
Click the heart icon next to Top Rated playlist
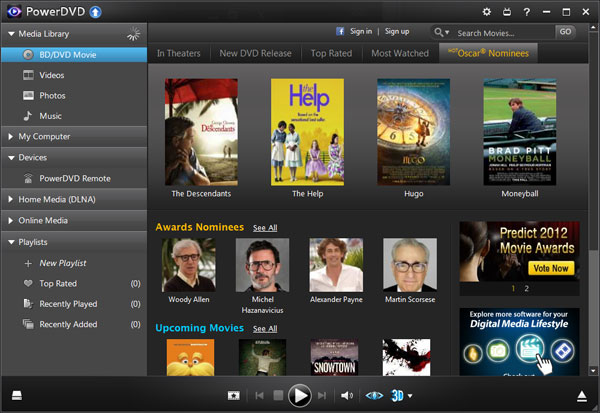click(x=28, y=283)
